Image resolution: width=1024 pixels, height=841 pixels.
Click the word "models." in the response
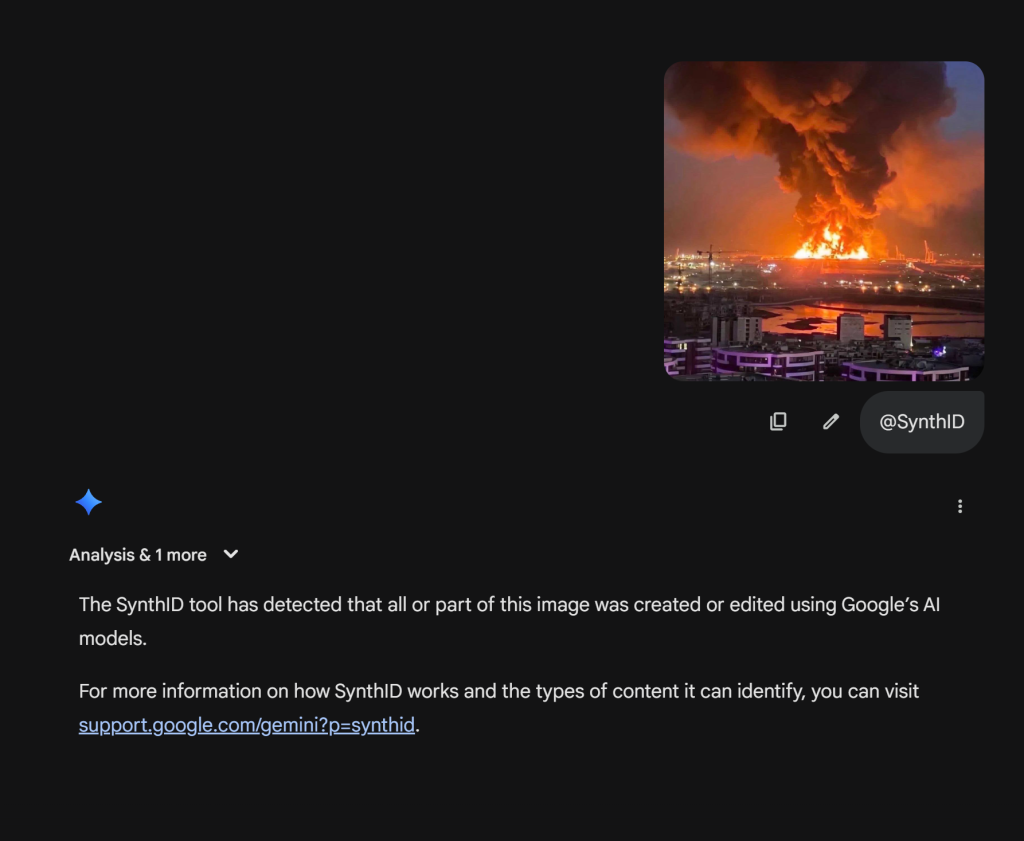113,639
